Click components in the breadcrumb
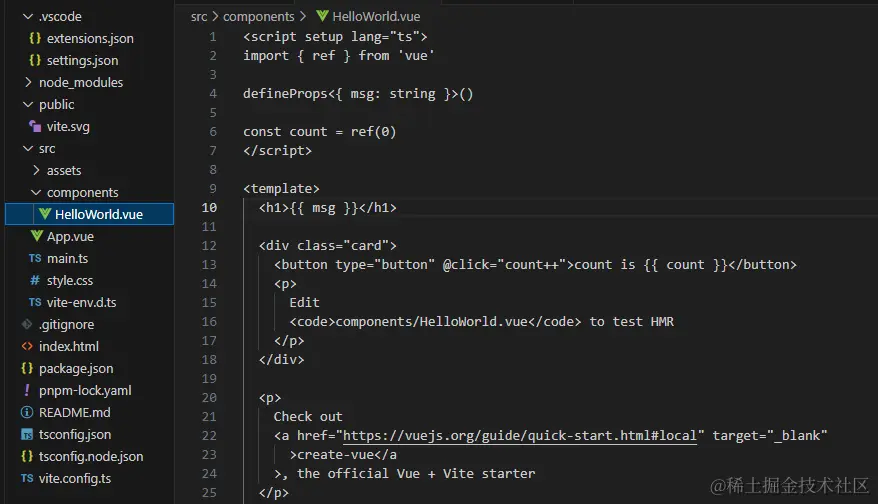878x504 pixels. click(258, 17)
